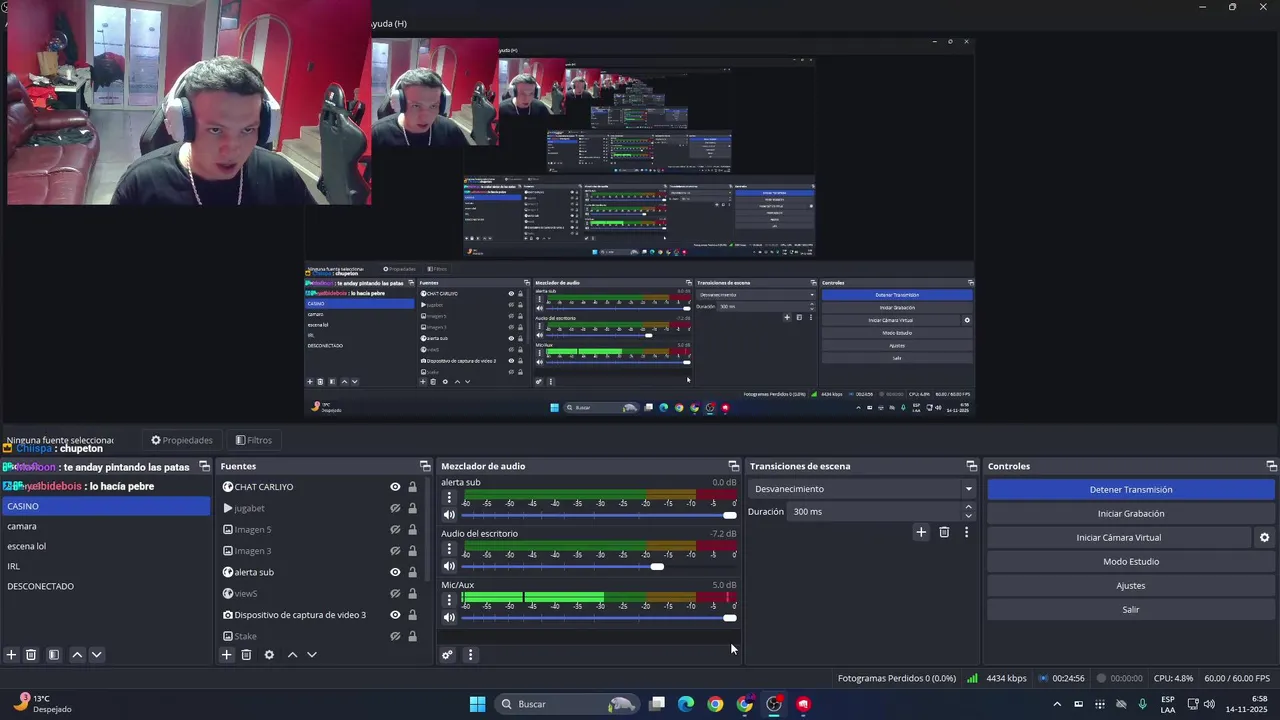The width and height of the screenshot is (1280, 720).
Task: Enable Modo Estudio
Action: (1131, 561)
